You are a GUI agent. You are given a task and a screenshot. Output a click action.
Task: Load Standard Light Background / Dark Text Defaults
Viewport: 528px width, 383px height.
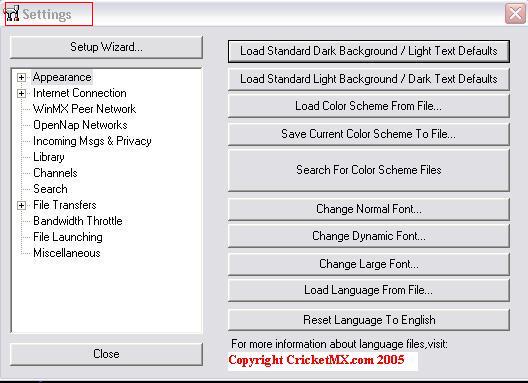coord(369,79)
